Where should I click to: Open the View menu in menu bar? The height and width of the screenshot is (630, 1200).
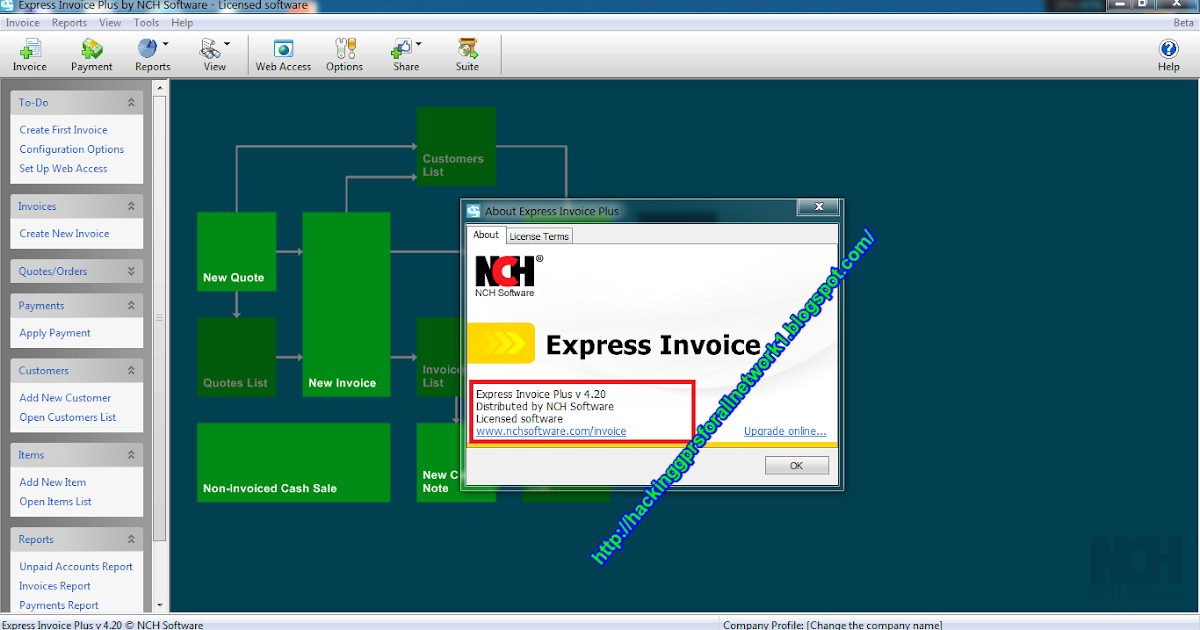(110, 22)
